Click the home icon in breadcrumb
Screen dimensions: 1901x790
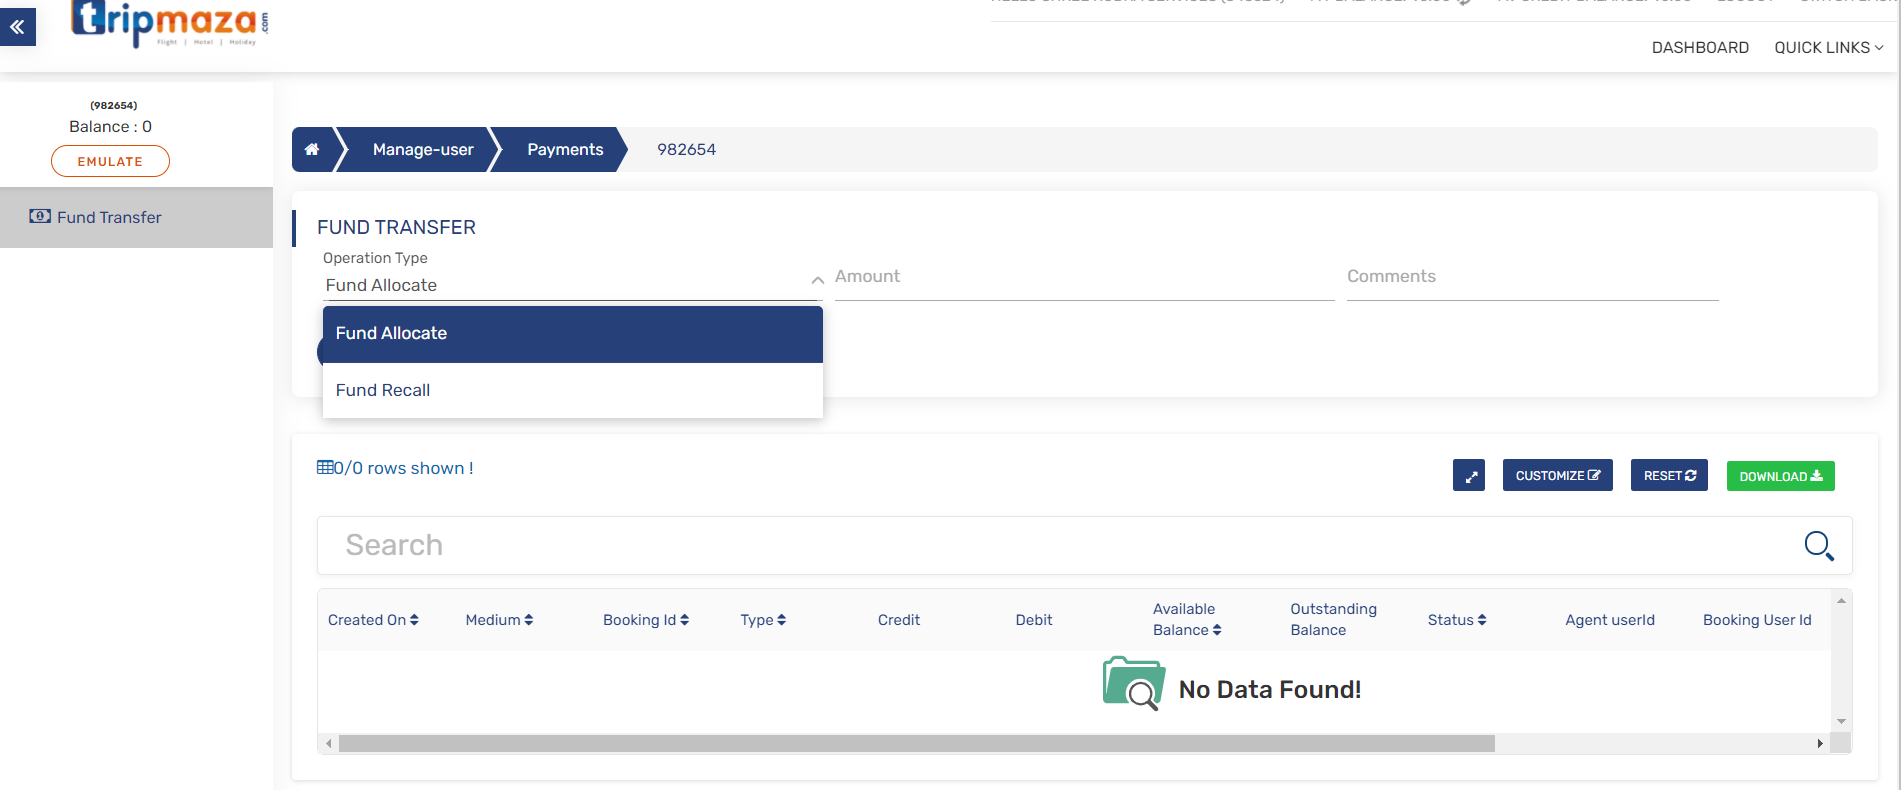point(312,150)
